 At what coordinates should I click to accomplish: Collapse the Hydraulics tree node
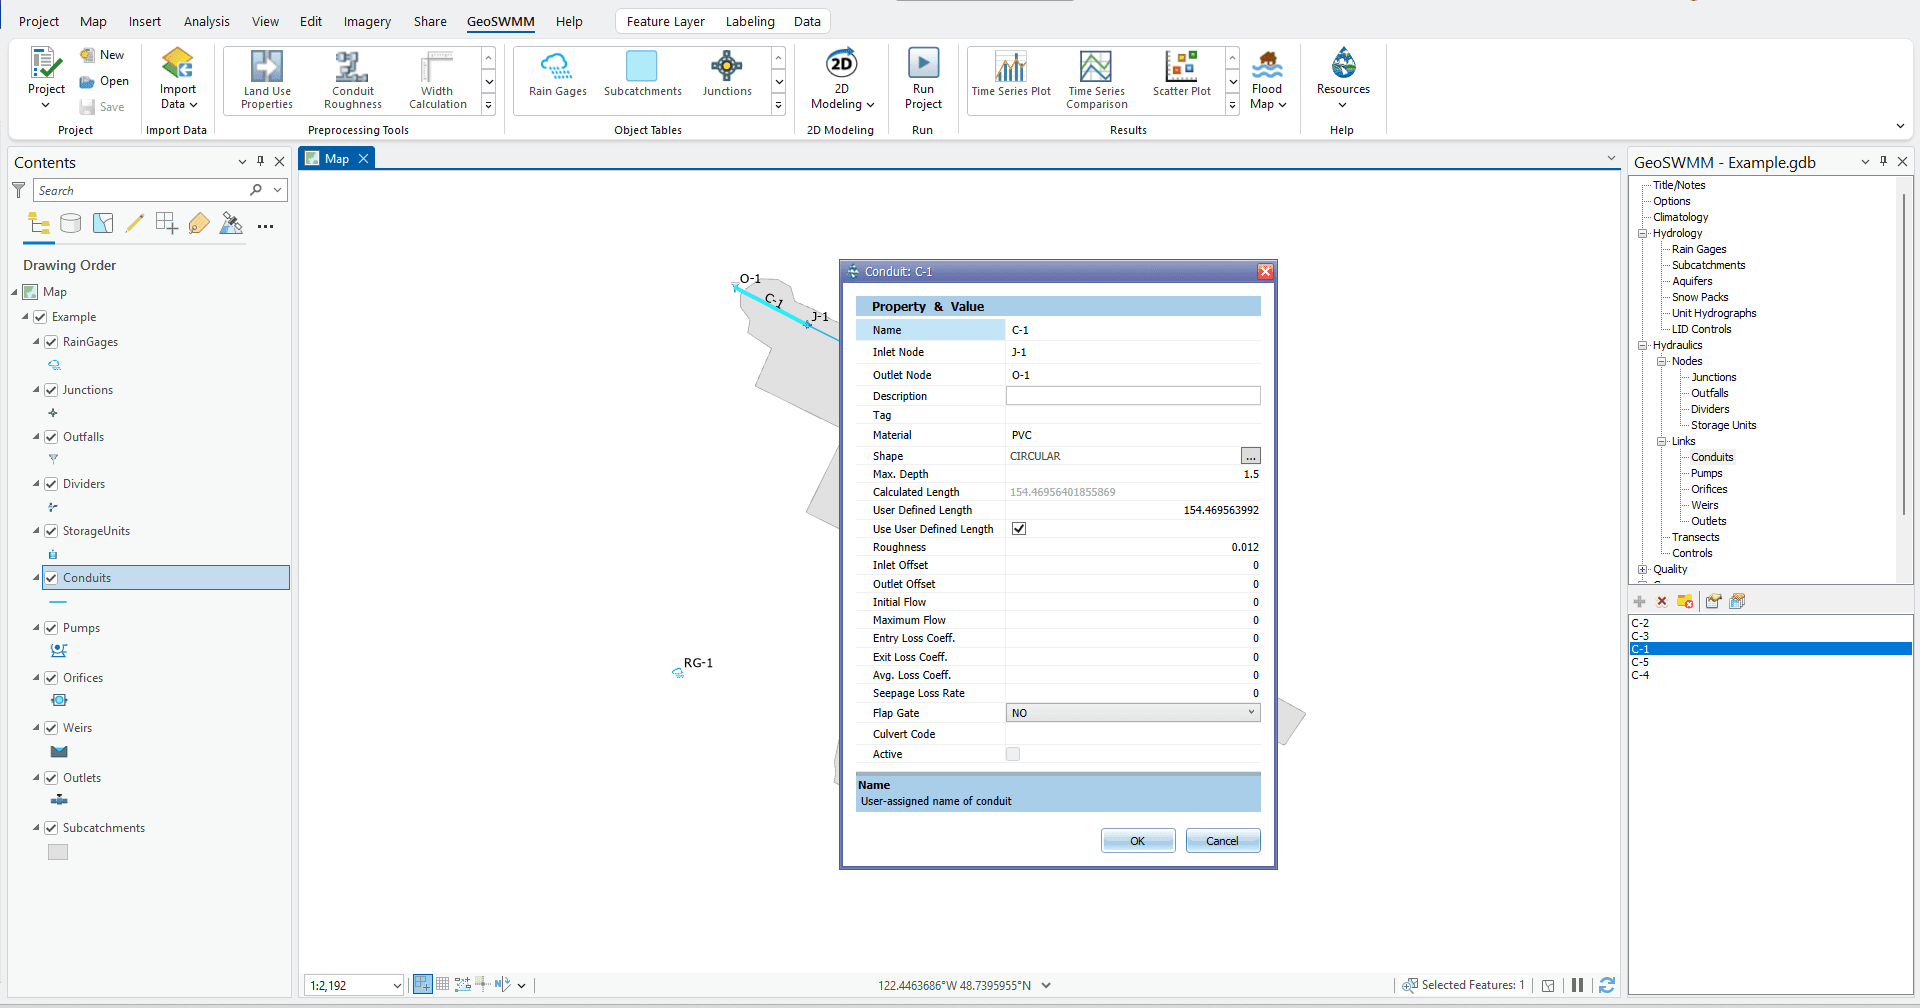[x=1643, y=345]
